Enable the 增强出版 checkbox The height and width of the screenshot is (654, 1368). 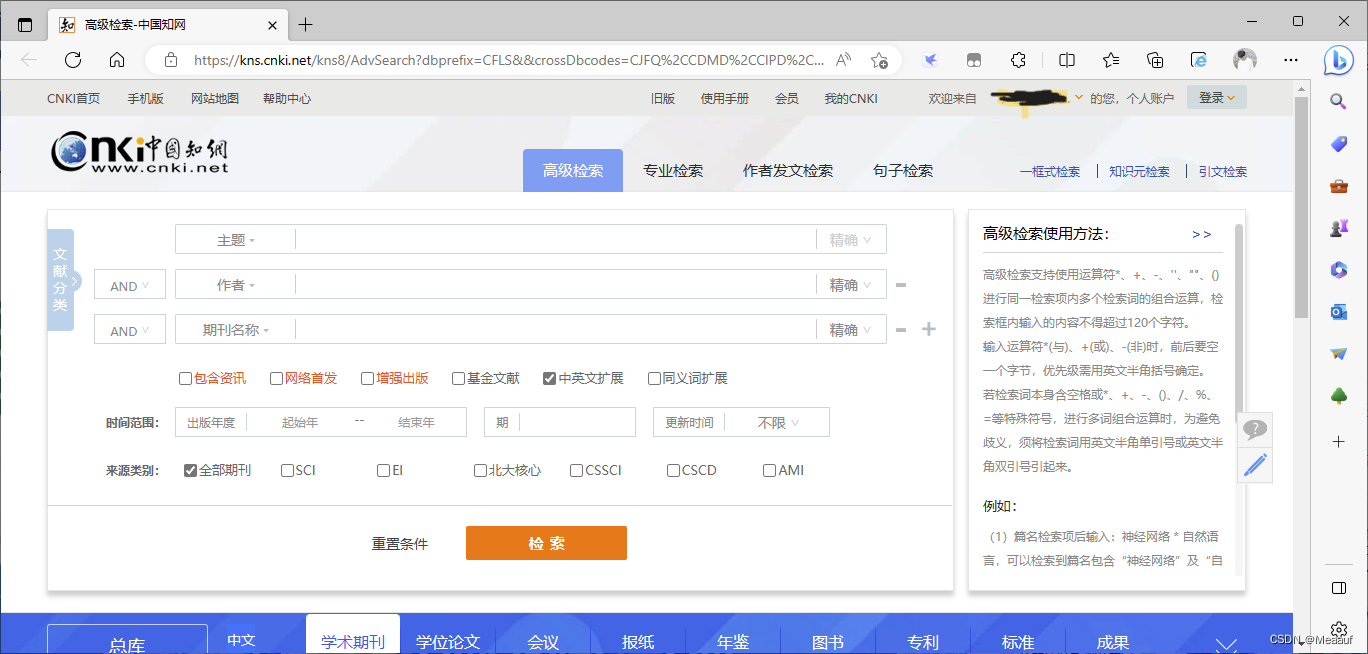(368, 379)
